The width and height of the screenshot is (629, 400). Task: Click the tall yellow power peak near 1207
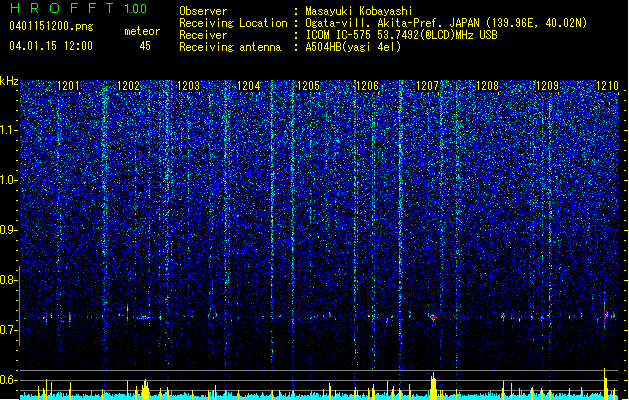tap(433, 386)
